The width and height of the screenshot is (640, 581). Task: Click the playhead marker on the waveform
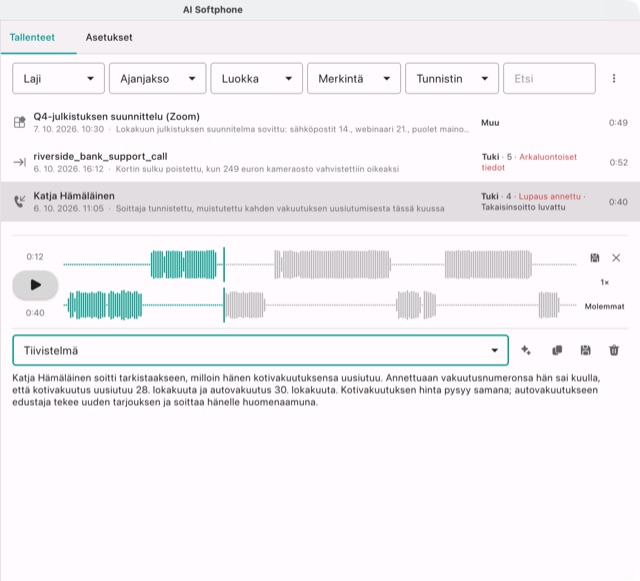click(x=224, y=285)
